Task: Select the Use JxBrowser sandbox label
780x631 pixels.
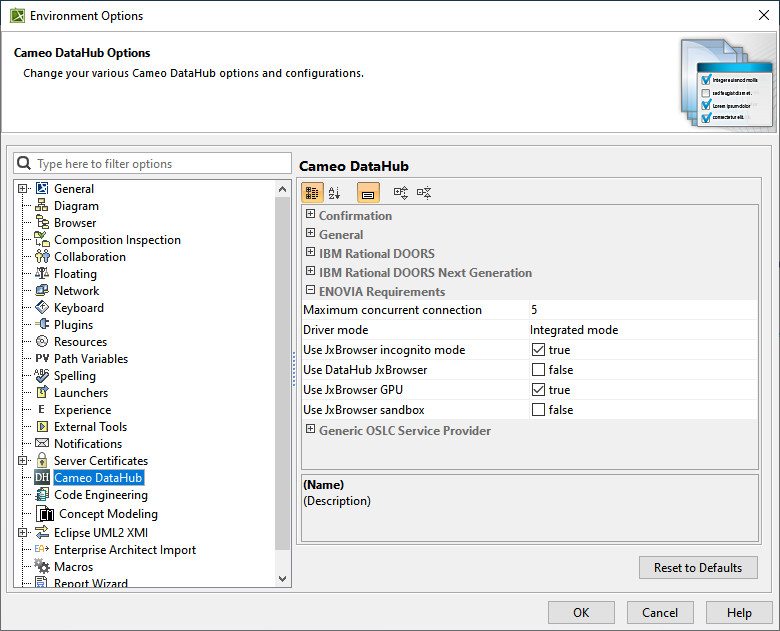Action: [x=364, y=410]
